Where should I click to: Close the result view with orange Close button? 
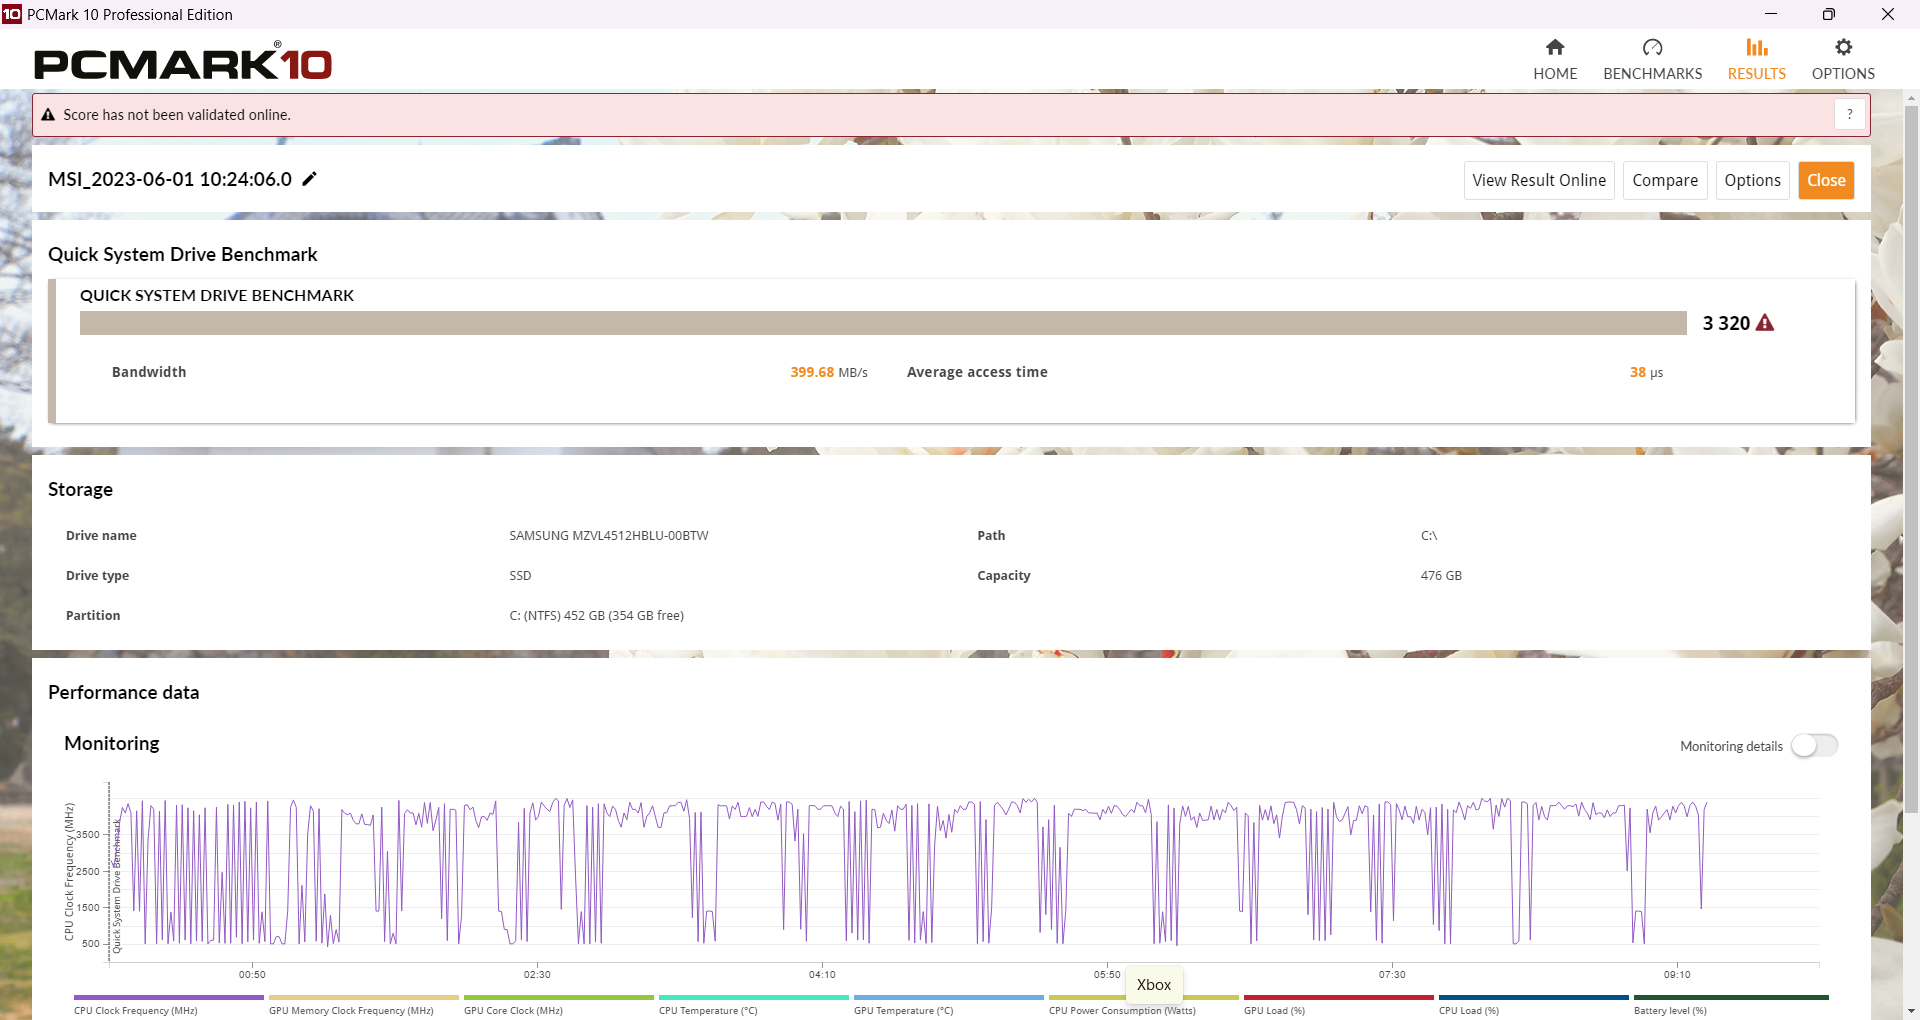tap(1826, 181)
